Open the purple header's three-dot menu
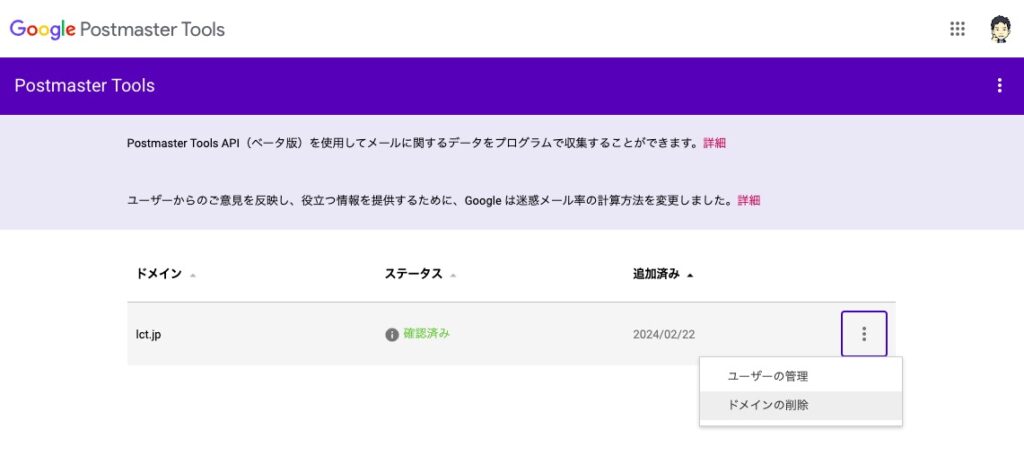The image size is (1024, 456). (x=999, y=86)
